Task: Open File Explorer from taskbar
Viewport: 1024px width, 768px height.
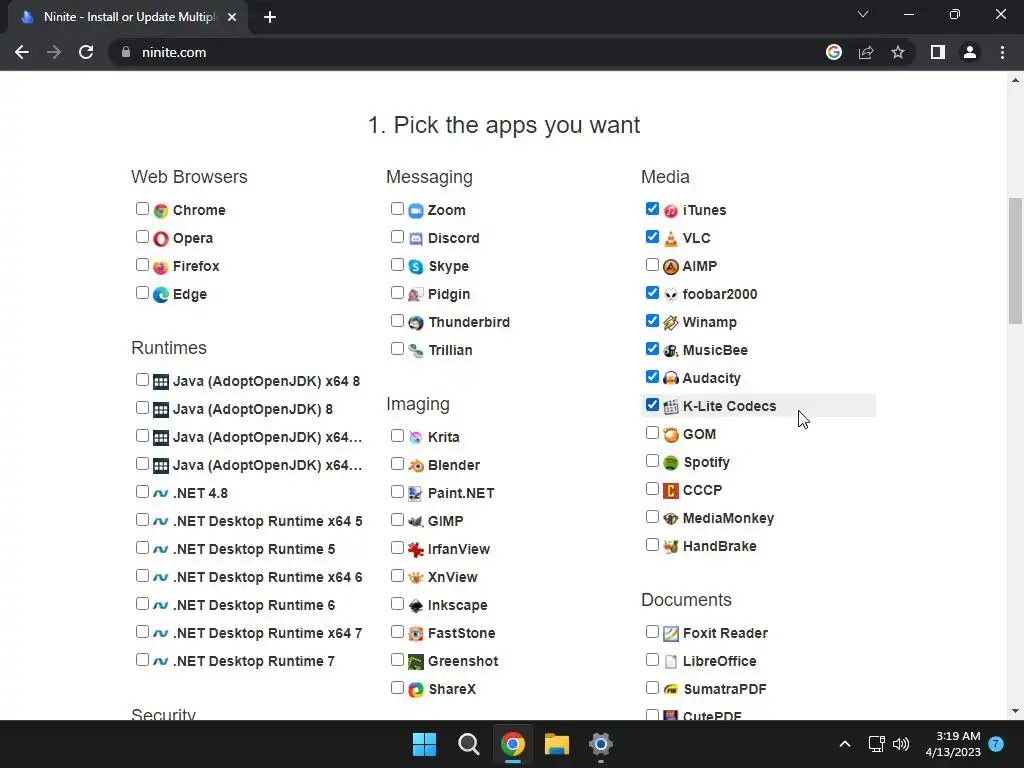Action: click(557, 744)
